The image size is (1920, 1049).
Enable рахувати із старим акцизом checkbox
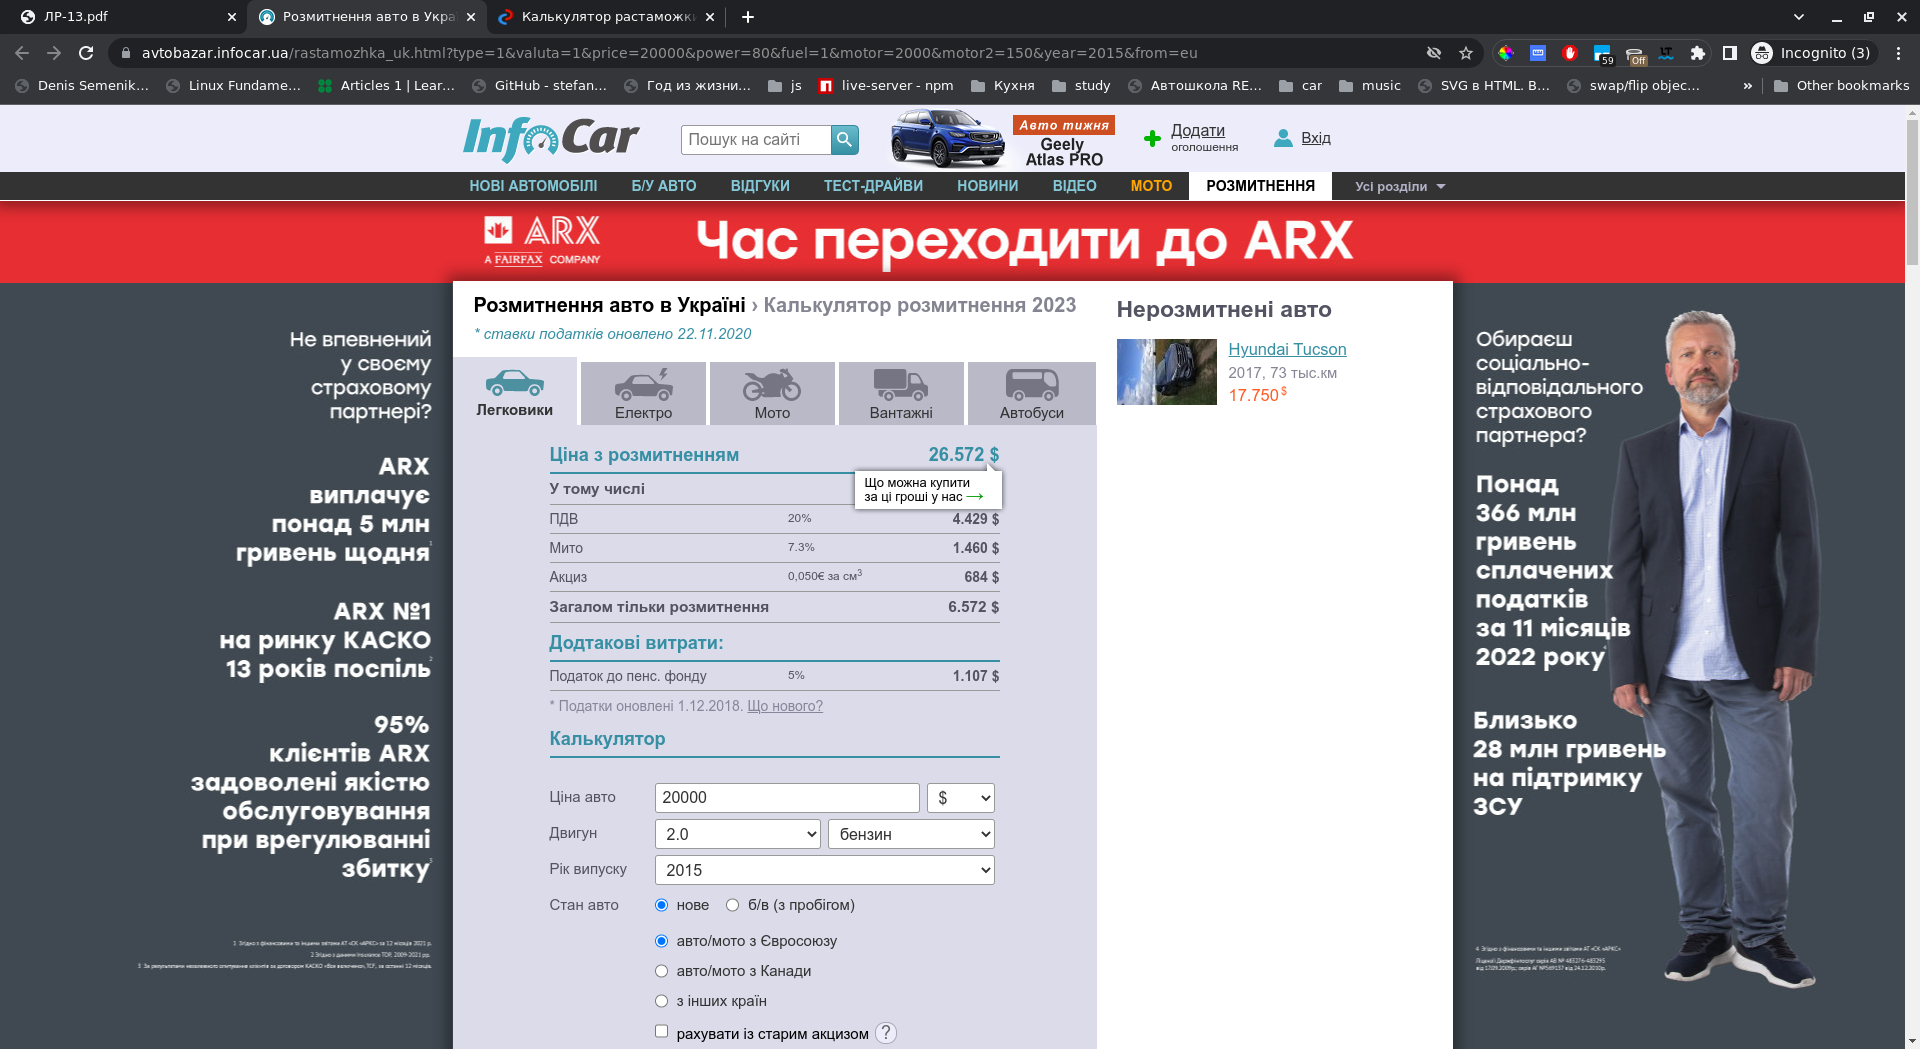click(661, 1031)
